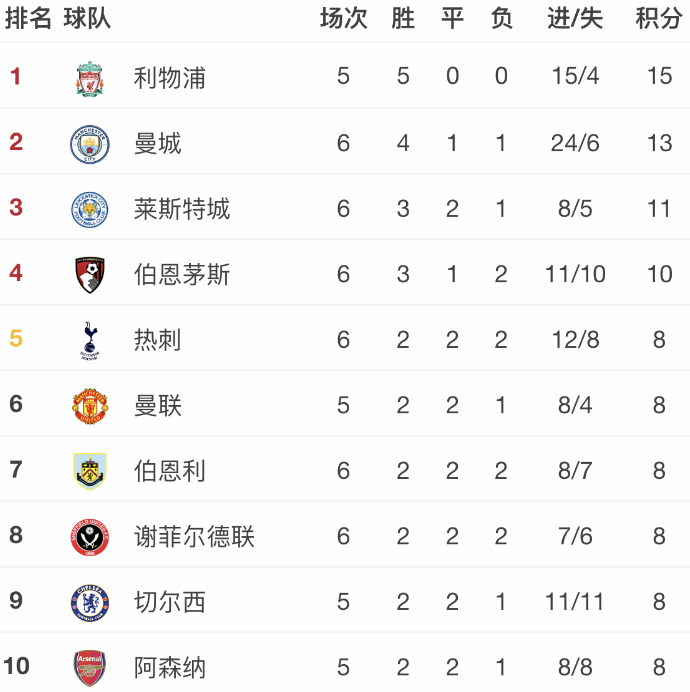This screenshot has height=692, width=690.
Task: Click the Sheffield United crest
Action: point(90,537)
